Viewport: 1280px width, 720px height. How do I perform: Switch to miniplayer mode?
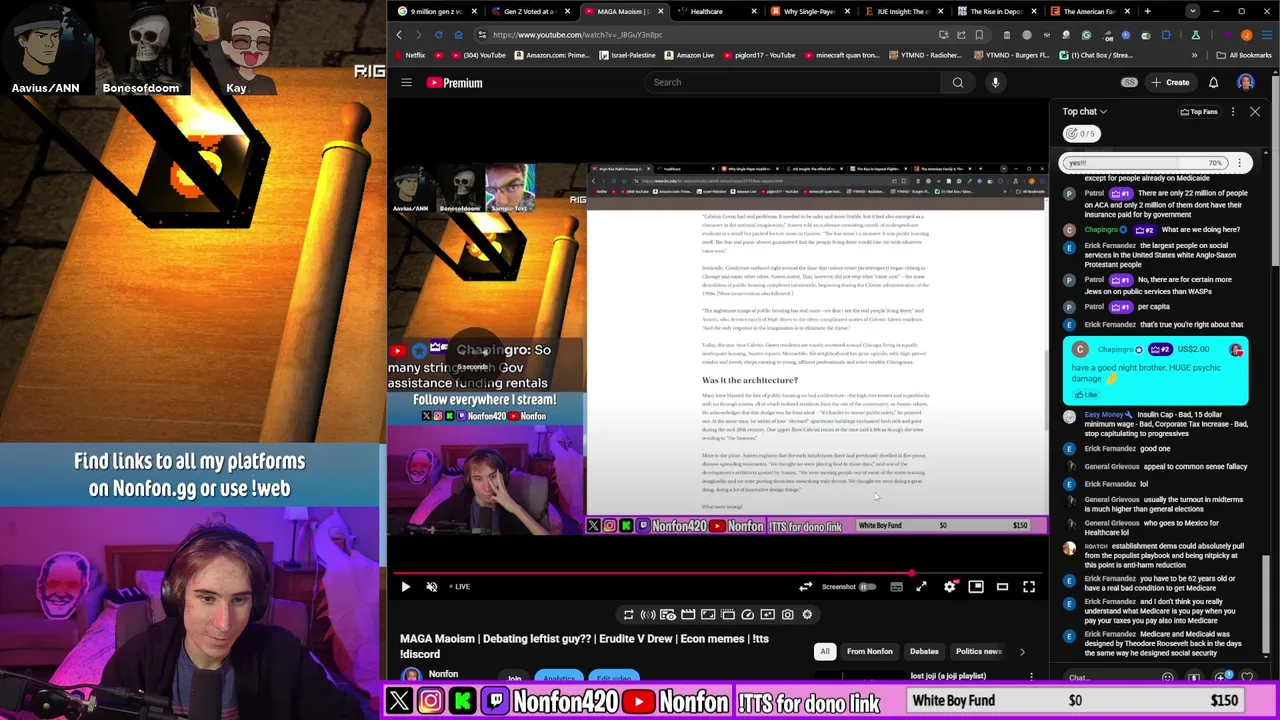[x=976, y=587]
